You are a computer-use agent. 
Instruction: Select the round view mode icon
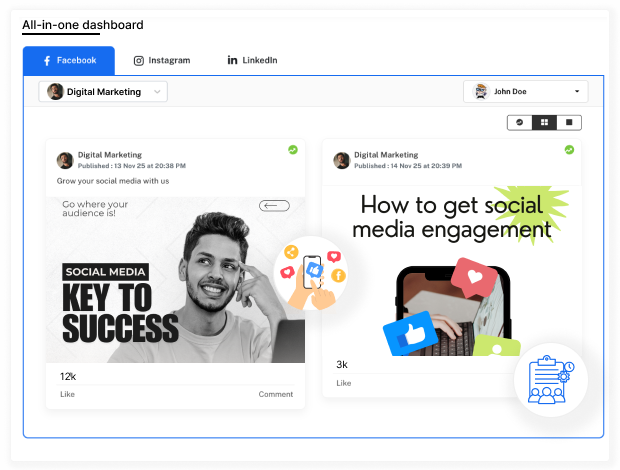(x=520, y=123)
